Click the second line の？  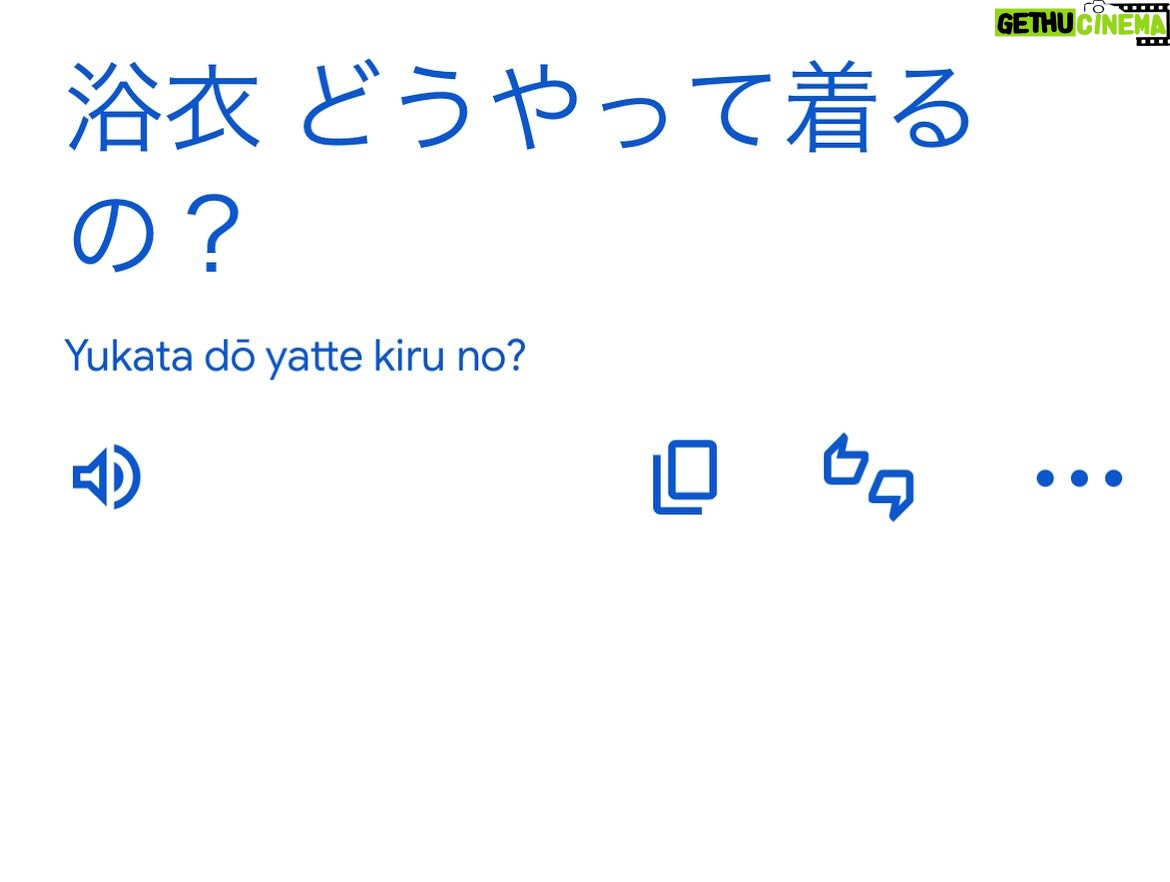pyautogui.click(x=155, y=234)
